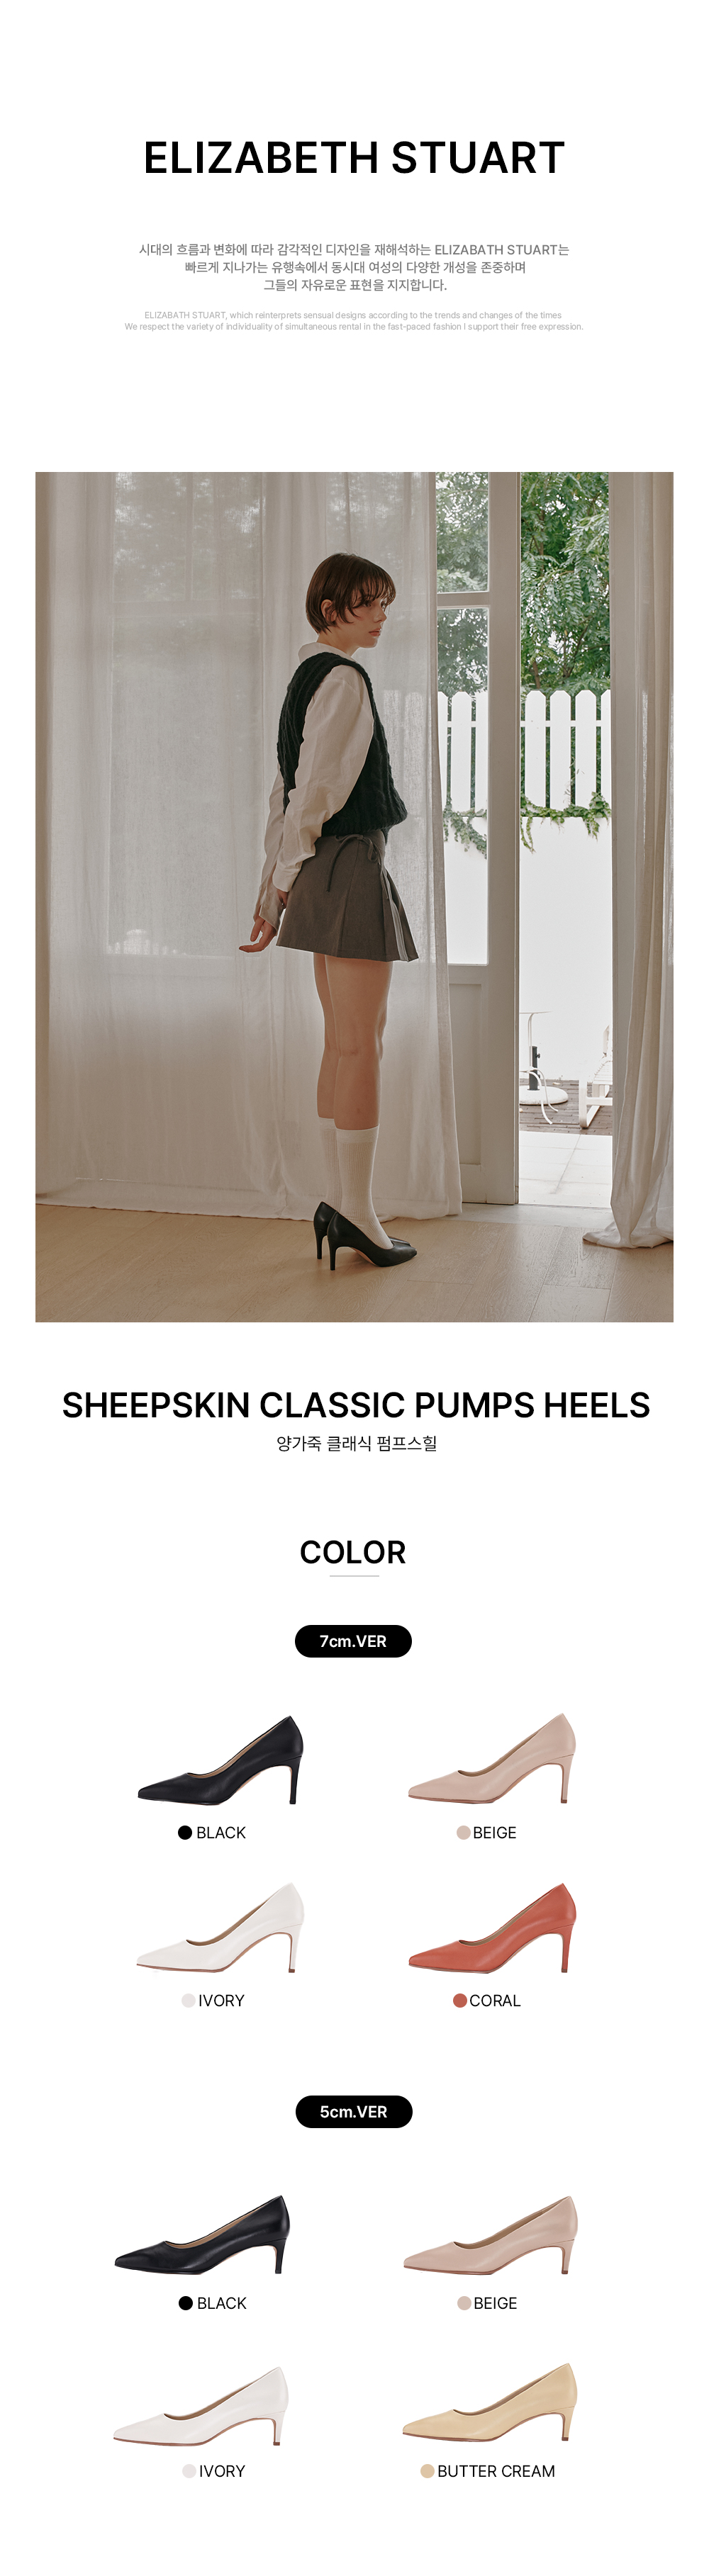The image size is (709, 2576).
Task: Choose the butter cream color swatch dot
Action: [427, 2471]
